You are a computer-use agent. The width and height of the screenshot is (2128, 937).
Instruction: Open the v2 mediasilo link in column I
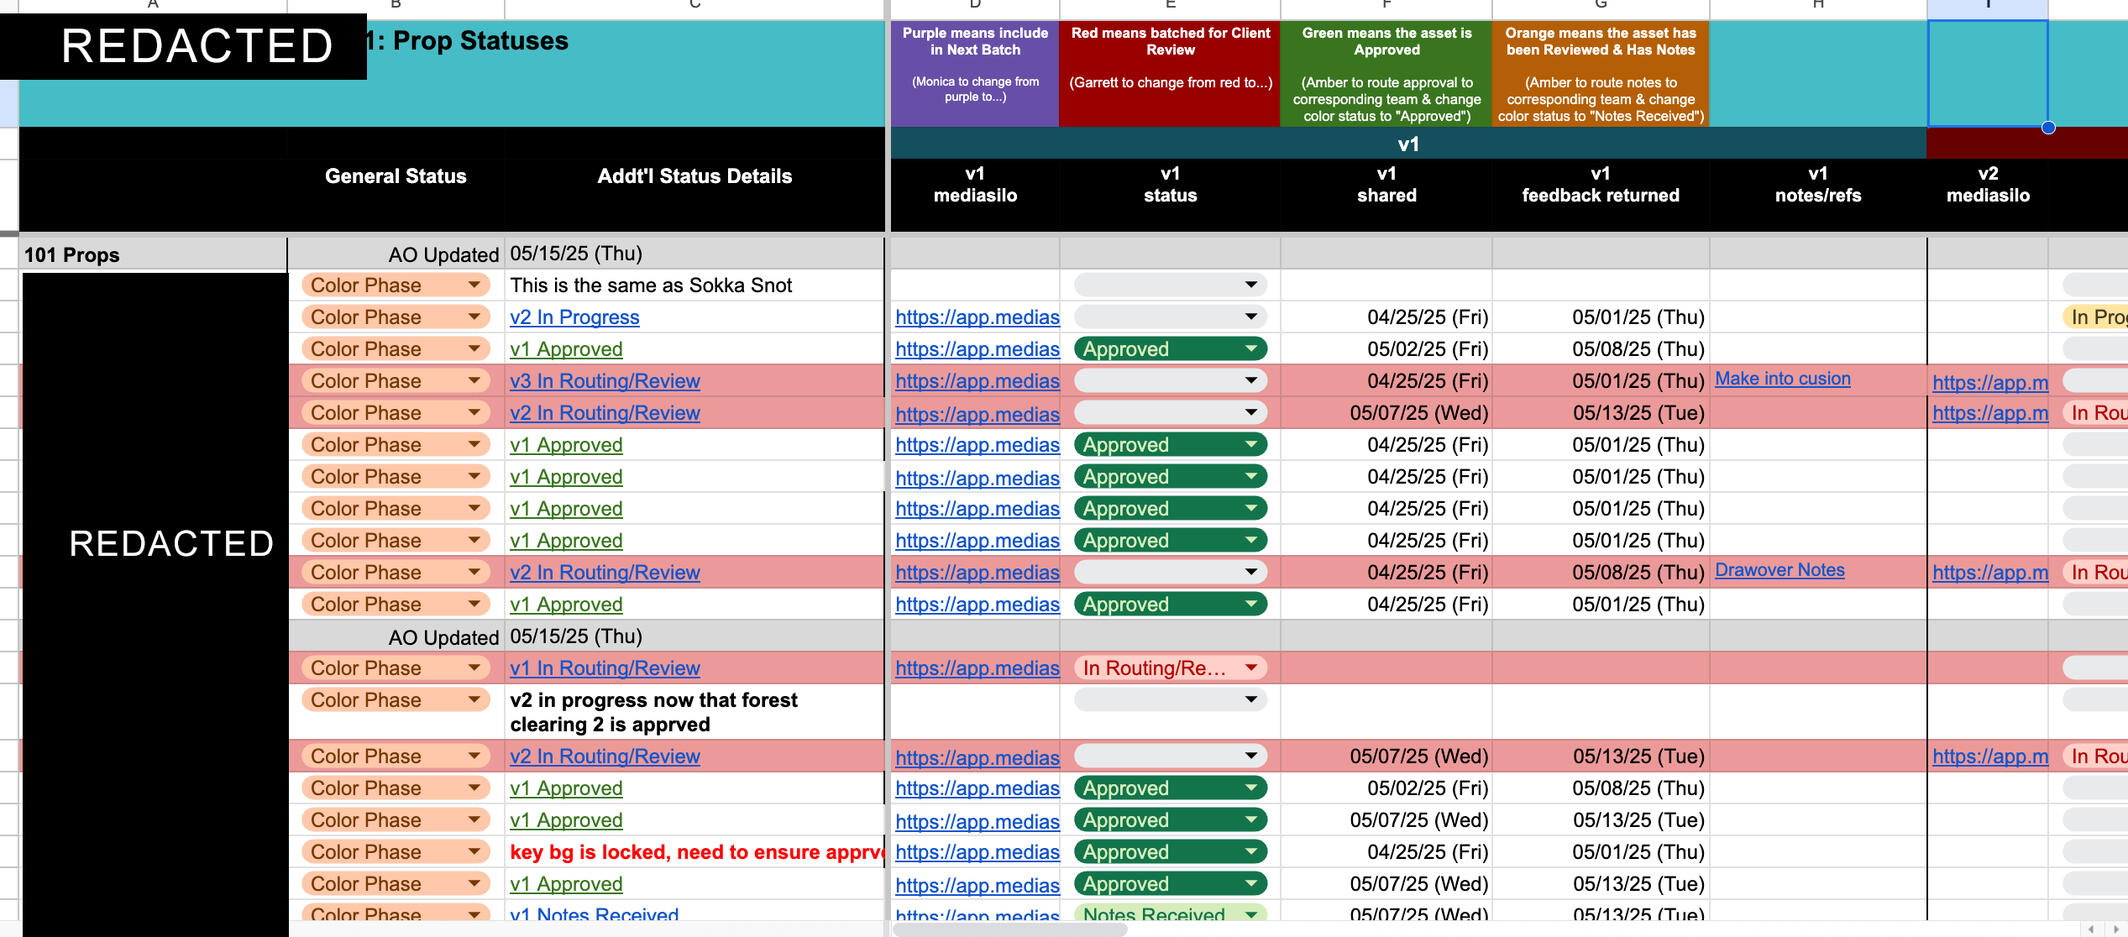pos(1990,381)
